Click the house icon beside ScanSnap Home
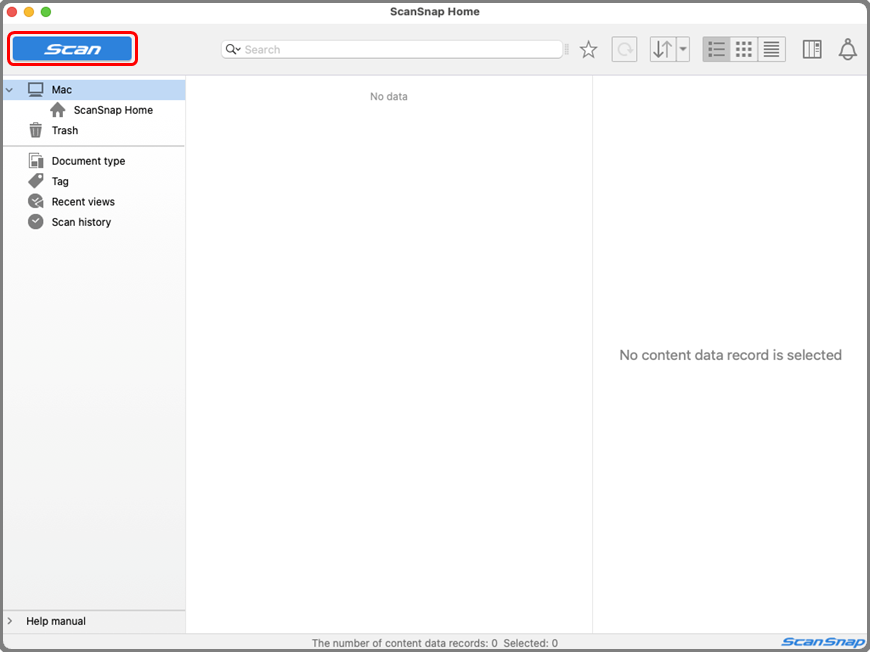The image size is (870, 652). 58,110
